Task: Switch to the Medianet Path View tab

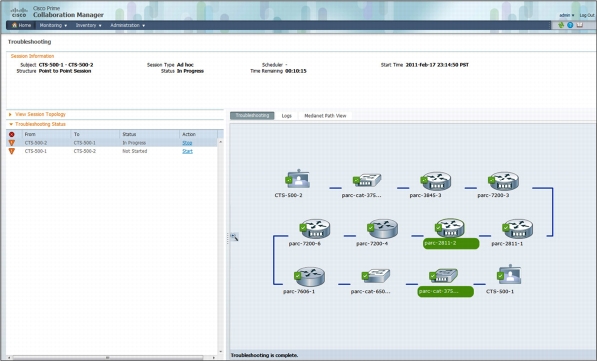Action: pyautogui.click(x=325, y=116)
